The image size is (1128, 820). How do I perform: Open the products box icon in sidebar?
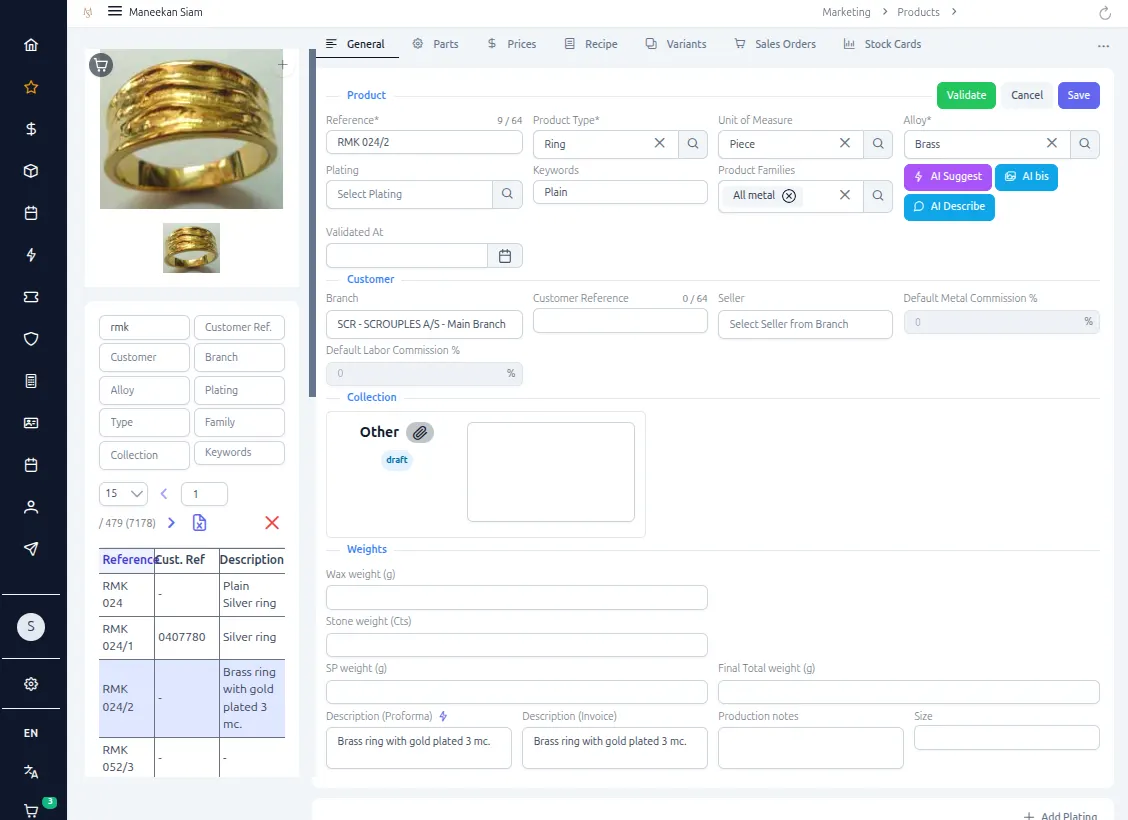(x=31, y=171)
